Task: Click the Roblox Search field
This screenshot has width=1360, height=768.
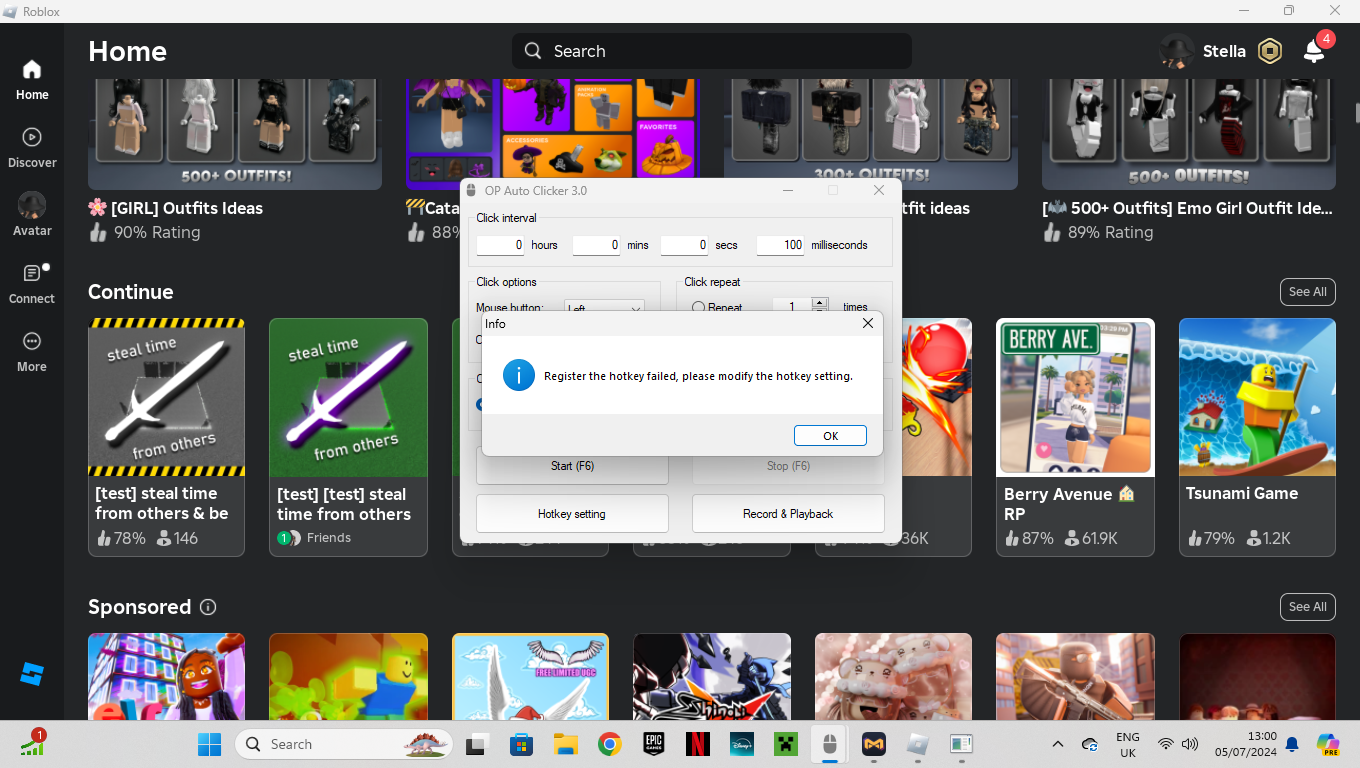Action: (712, 51)
